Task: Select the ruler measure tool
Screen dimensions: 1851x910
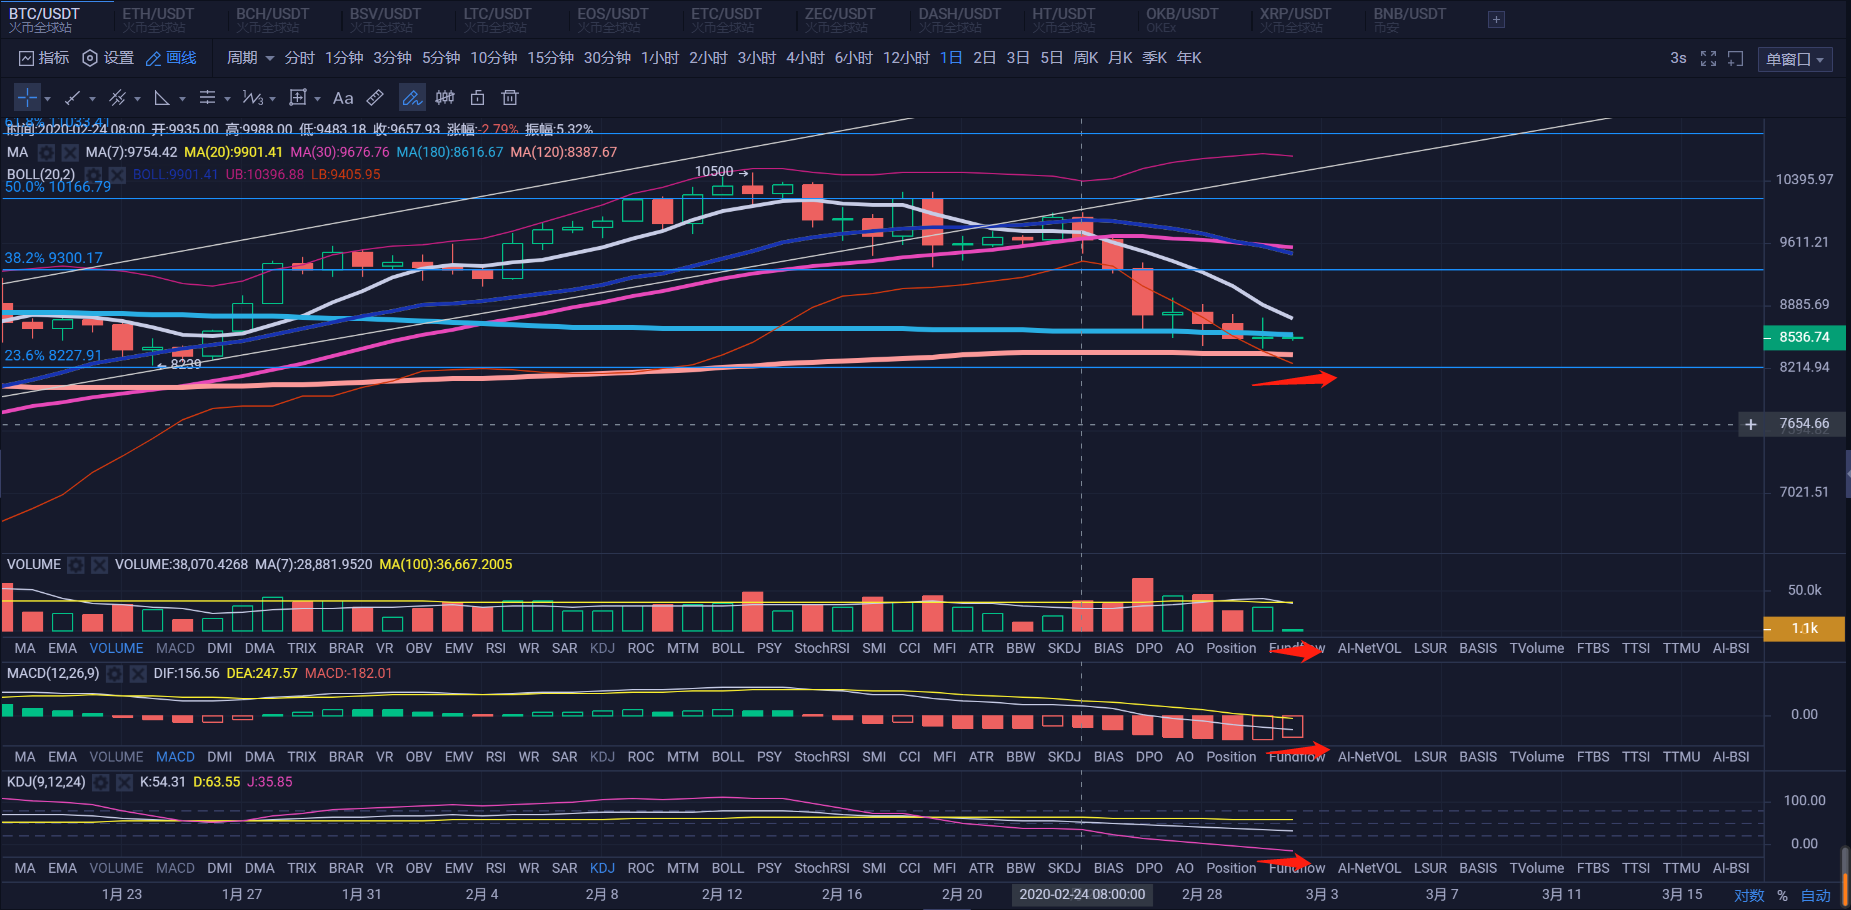Action: click(375, 98)
